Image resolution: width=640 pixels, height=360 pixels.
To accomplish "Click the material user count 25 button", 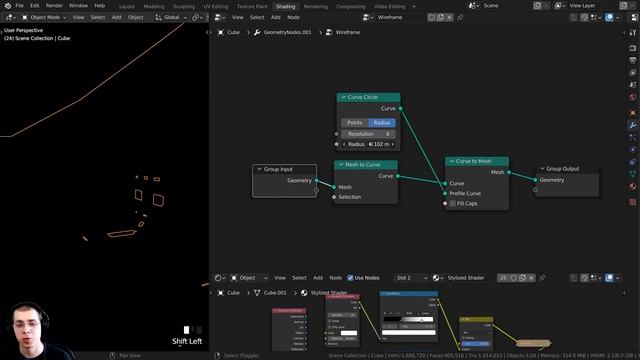I will click(x=503, y=278).
